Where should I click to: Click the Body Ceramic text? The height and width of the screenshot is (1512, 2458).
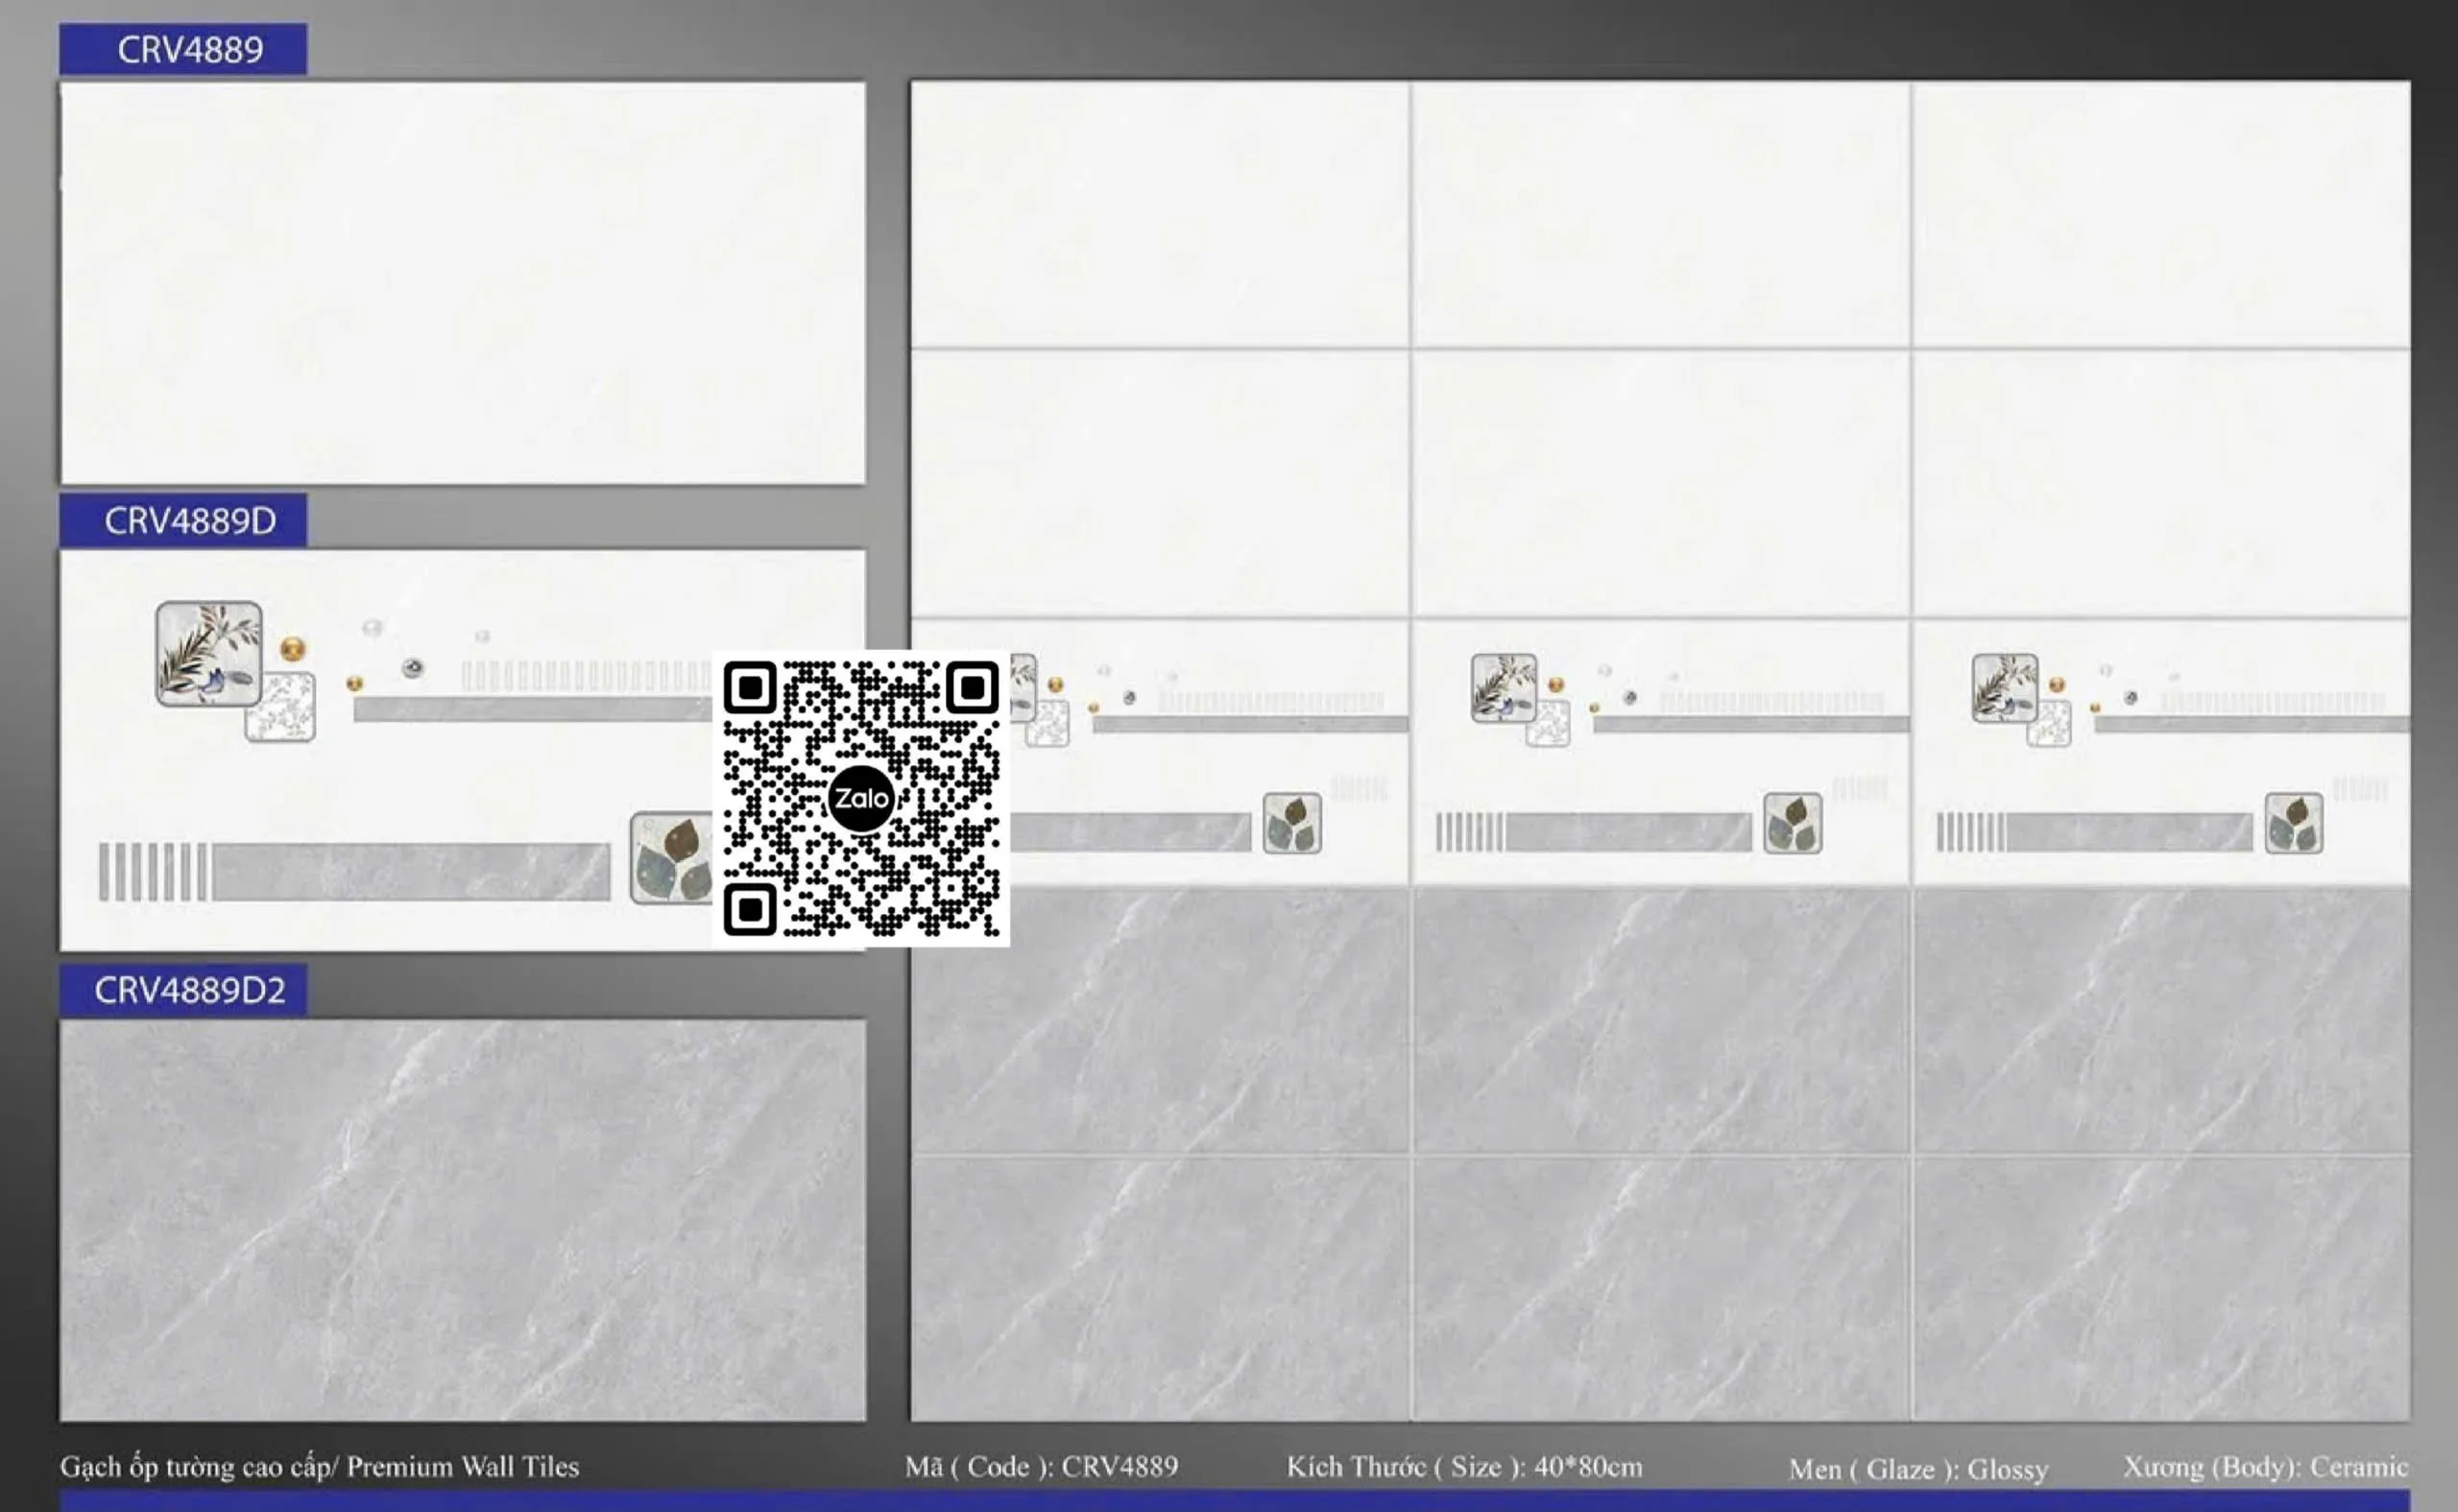point(2264,1467)
